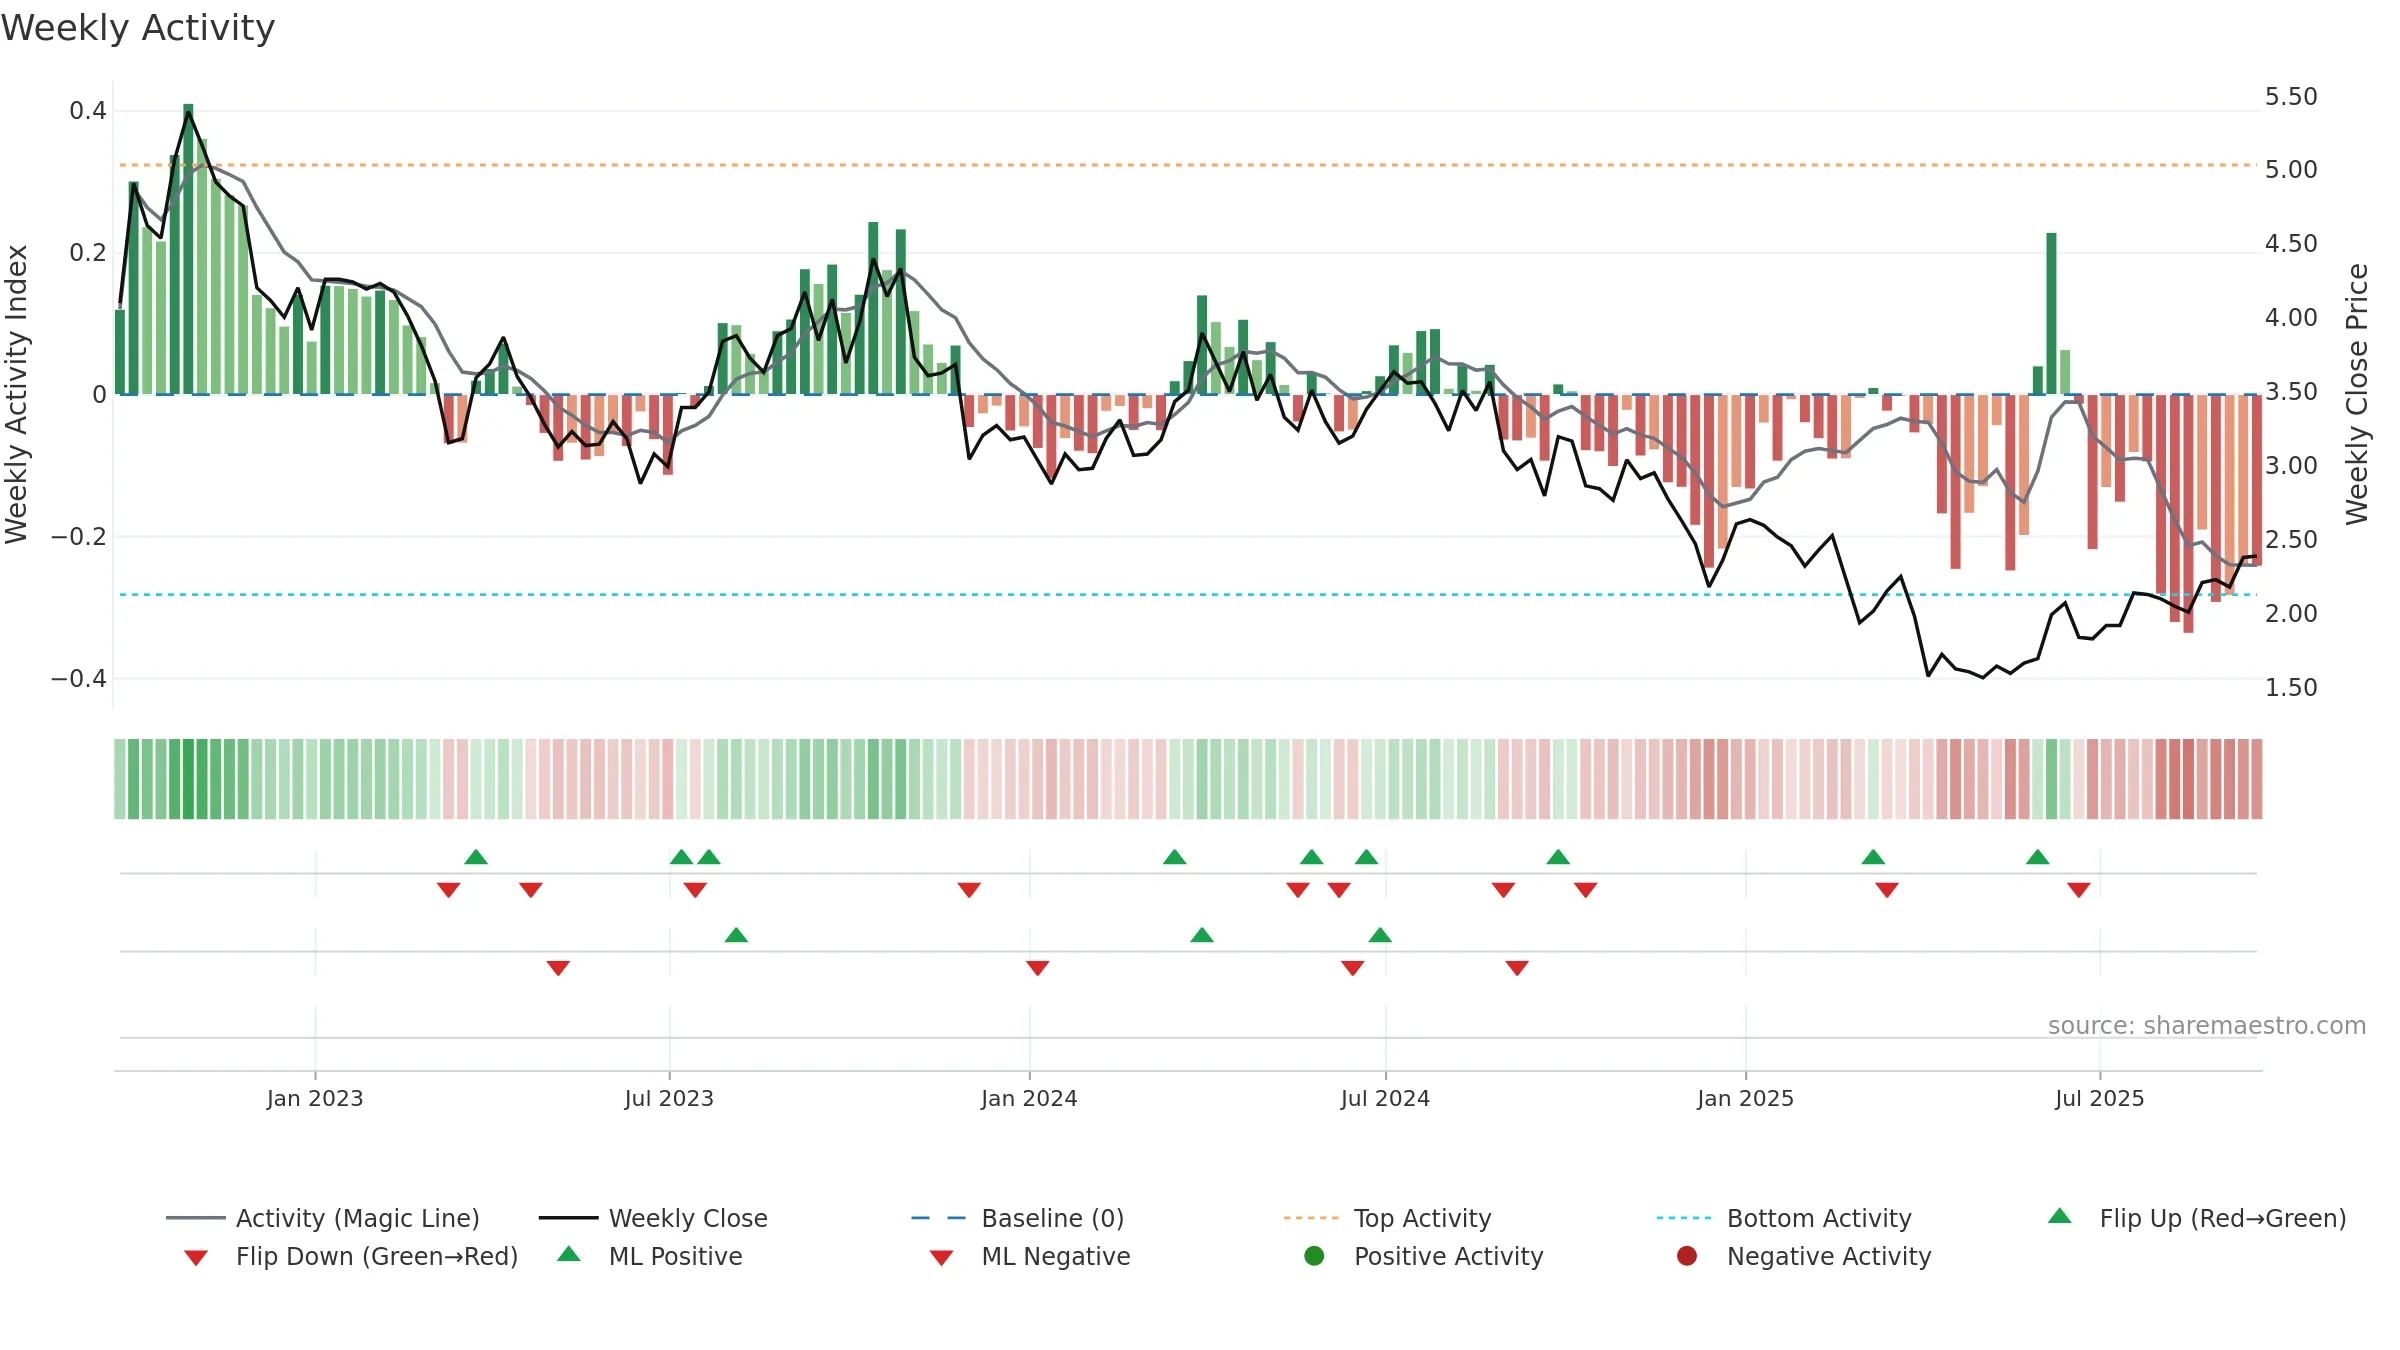
Task: Click the Jan 2024 x-axis label
Action: coord(1029,1098)
